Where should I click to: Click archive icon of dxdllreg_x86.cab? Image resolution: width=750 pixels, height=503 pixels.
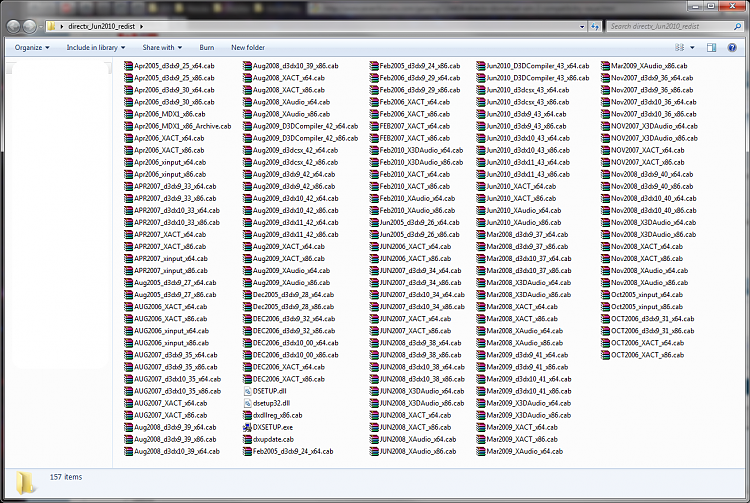click(247, 415)
